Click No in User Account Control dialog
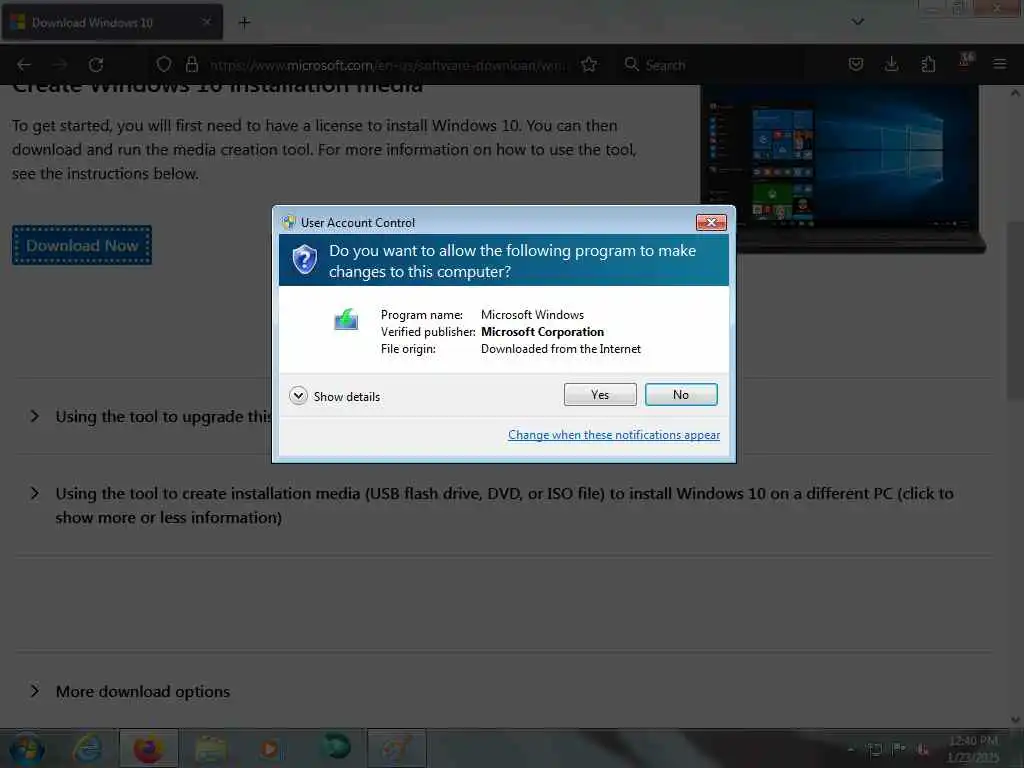This screenshot has height=768, width=1024. tap(680, 394)
